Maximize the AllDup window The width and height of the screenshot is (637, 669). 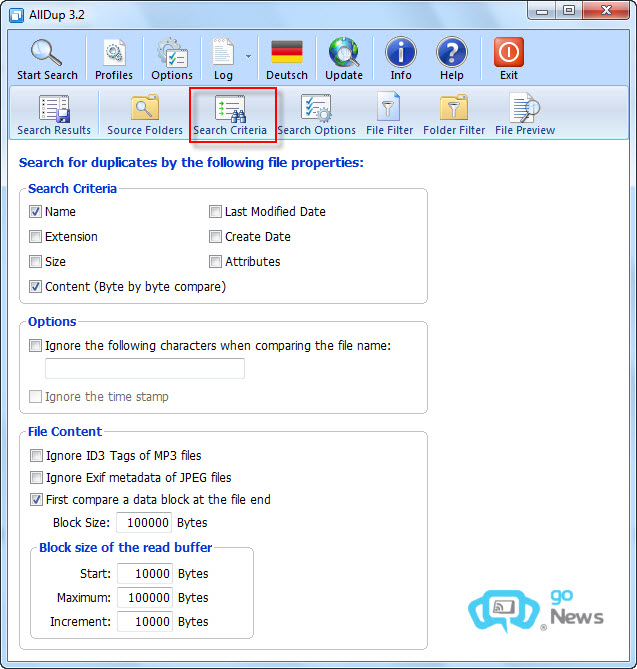tap(569, 11)
